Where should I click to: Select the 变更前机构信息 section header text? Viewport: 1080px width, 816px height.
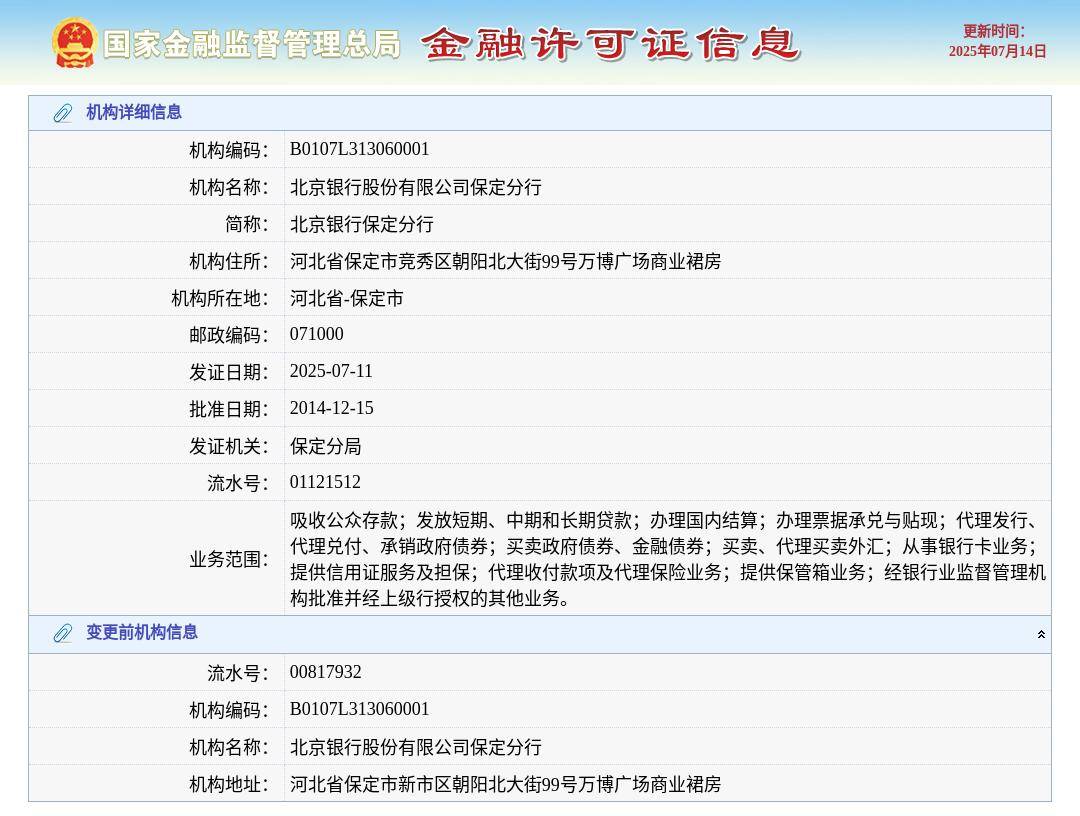[x=142, y=632]
